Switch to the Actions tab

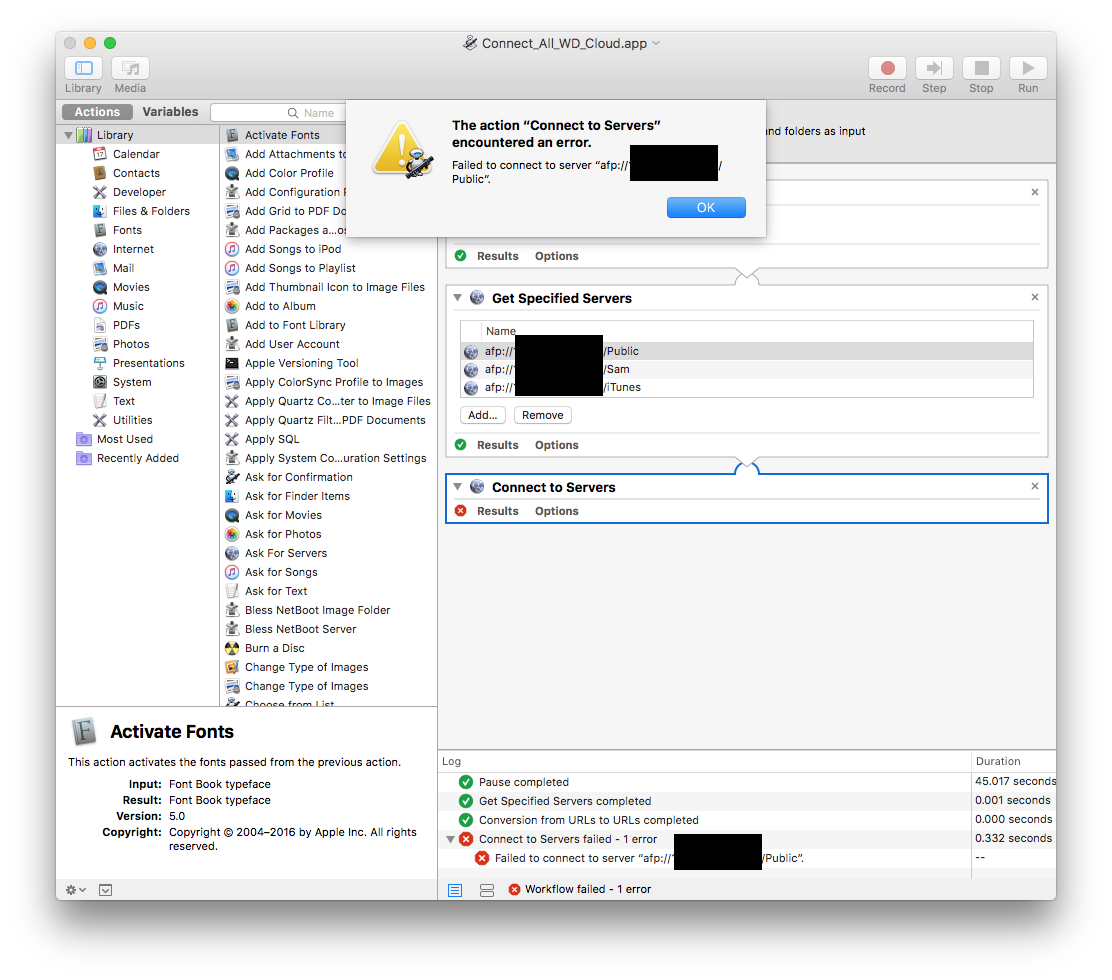click(x=97, y=112)
